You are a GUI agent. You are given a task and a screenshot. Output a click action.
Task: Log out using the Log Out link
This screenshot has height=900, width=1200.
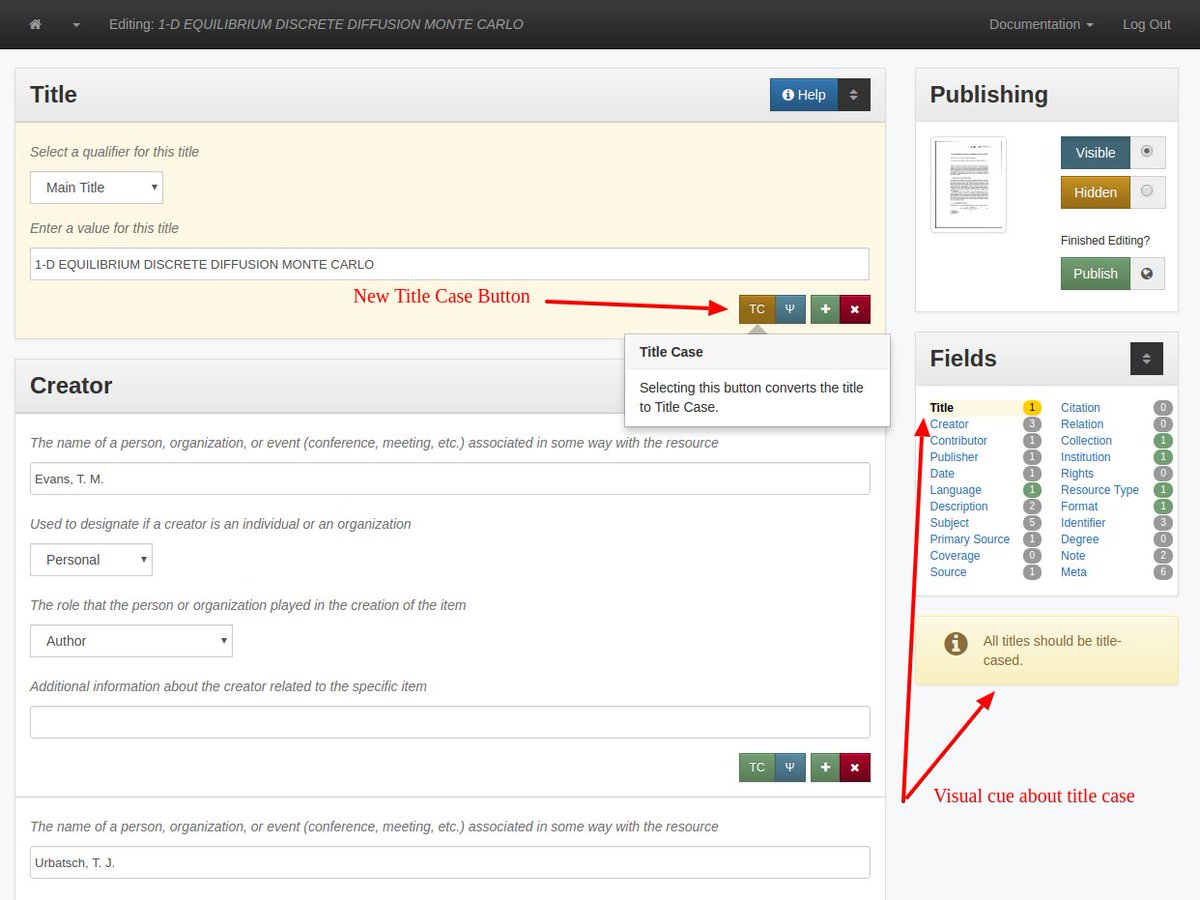[x=1146, y=24]
